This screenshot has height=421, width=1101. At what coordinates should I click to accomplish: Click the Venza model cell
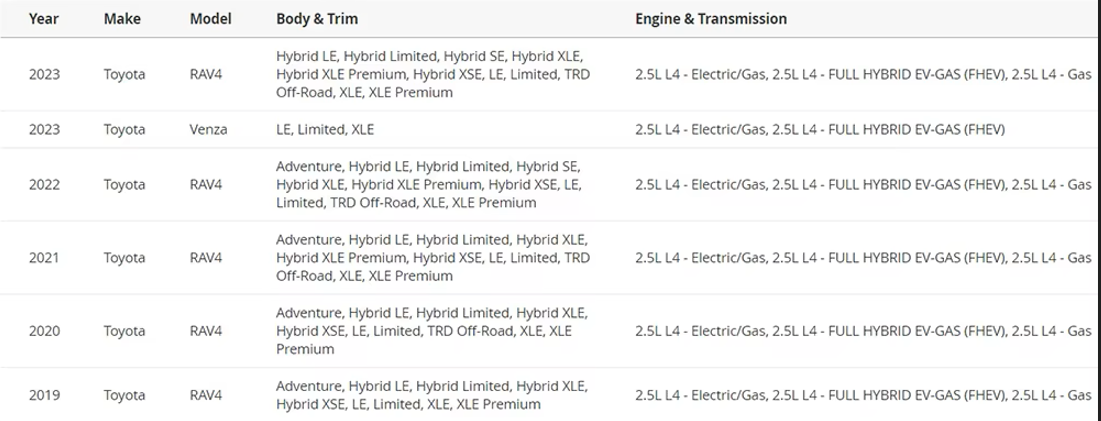pos(209,130)
